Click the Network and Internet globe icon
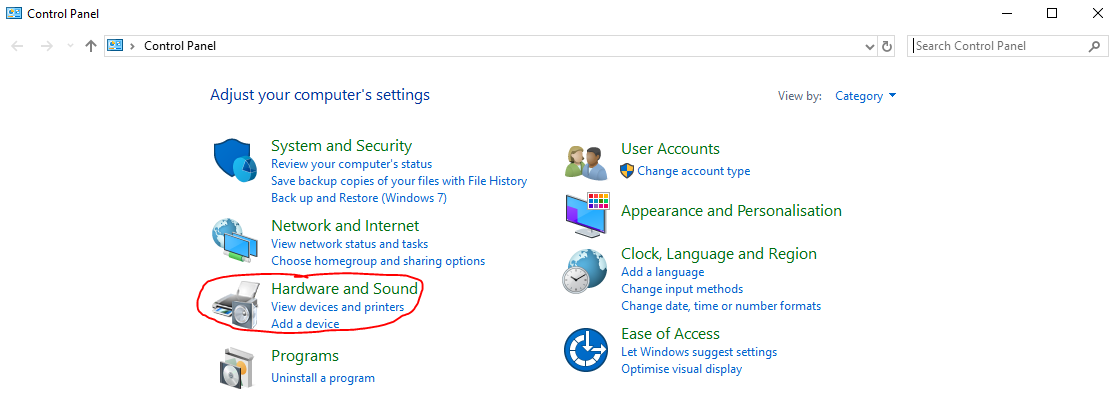Image resolution: width=1115 pixels, height=402 pixels. [236, 239]
